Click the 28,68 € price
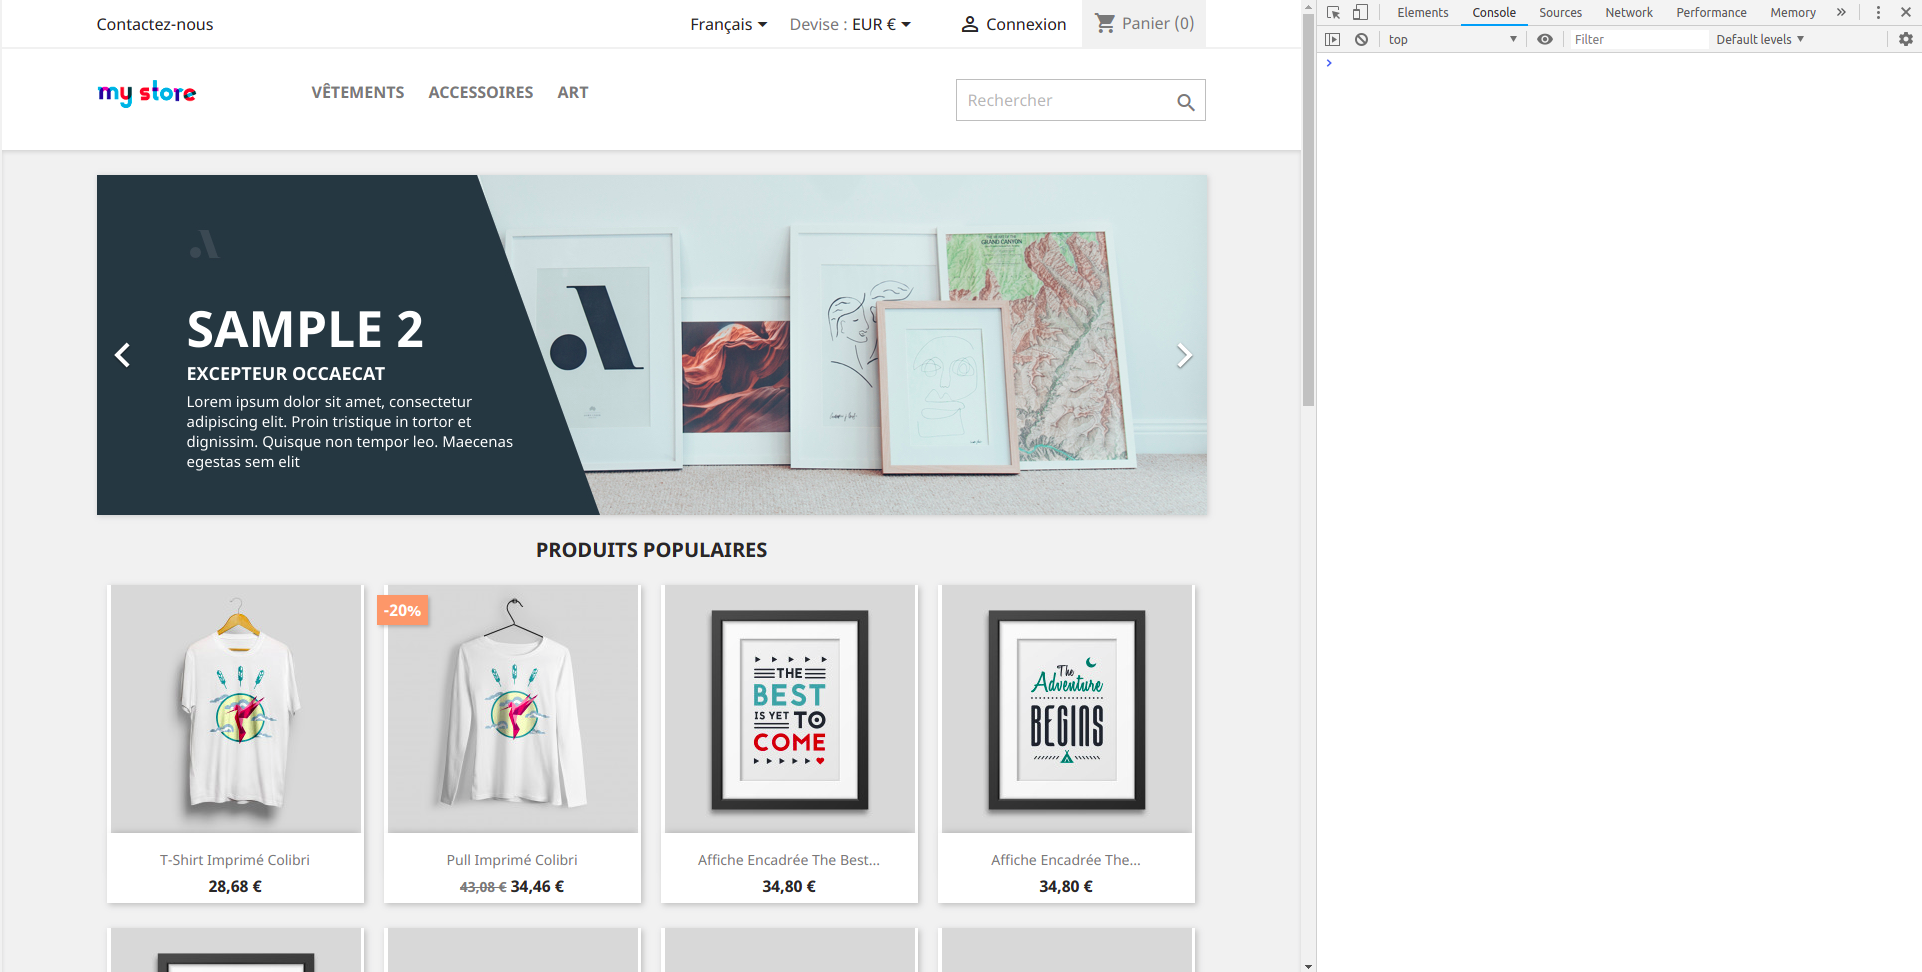1922x972 pixels. point(235,886)
